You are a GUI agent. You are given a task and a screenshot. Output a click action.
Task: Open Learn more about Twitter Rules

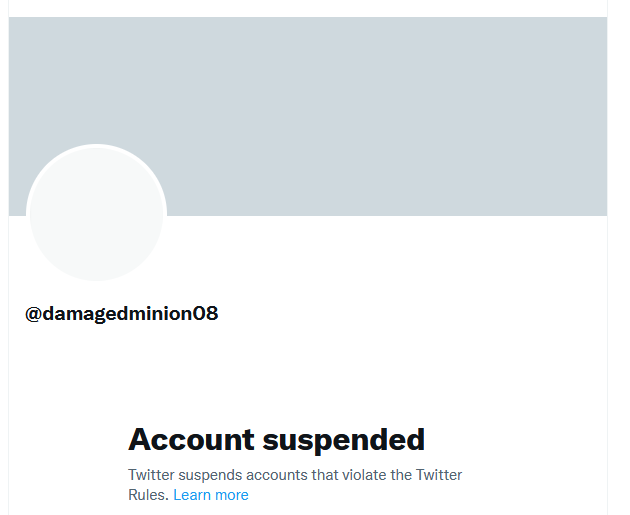tap(211, 495)
